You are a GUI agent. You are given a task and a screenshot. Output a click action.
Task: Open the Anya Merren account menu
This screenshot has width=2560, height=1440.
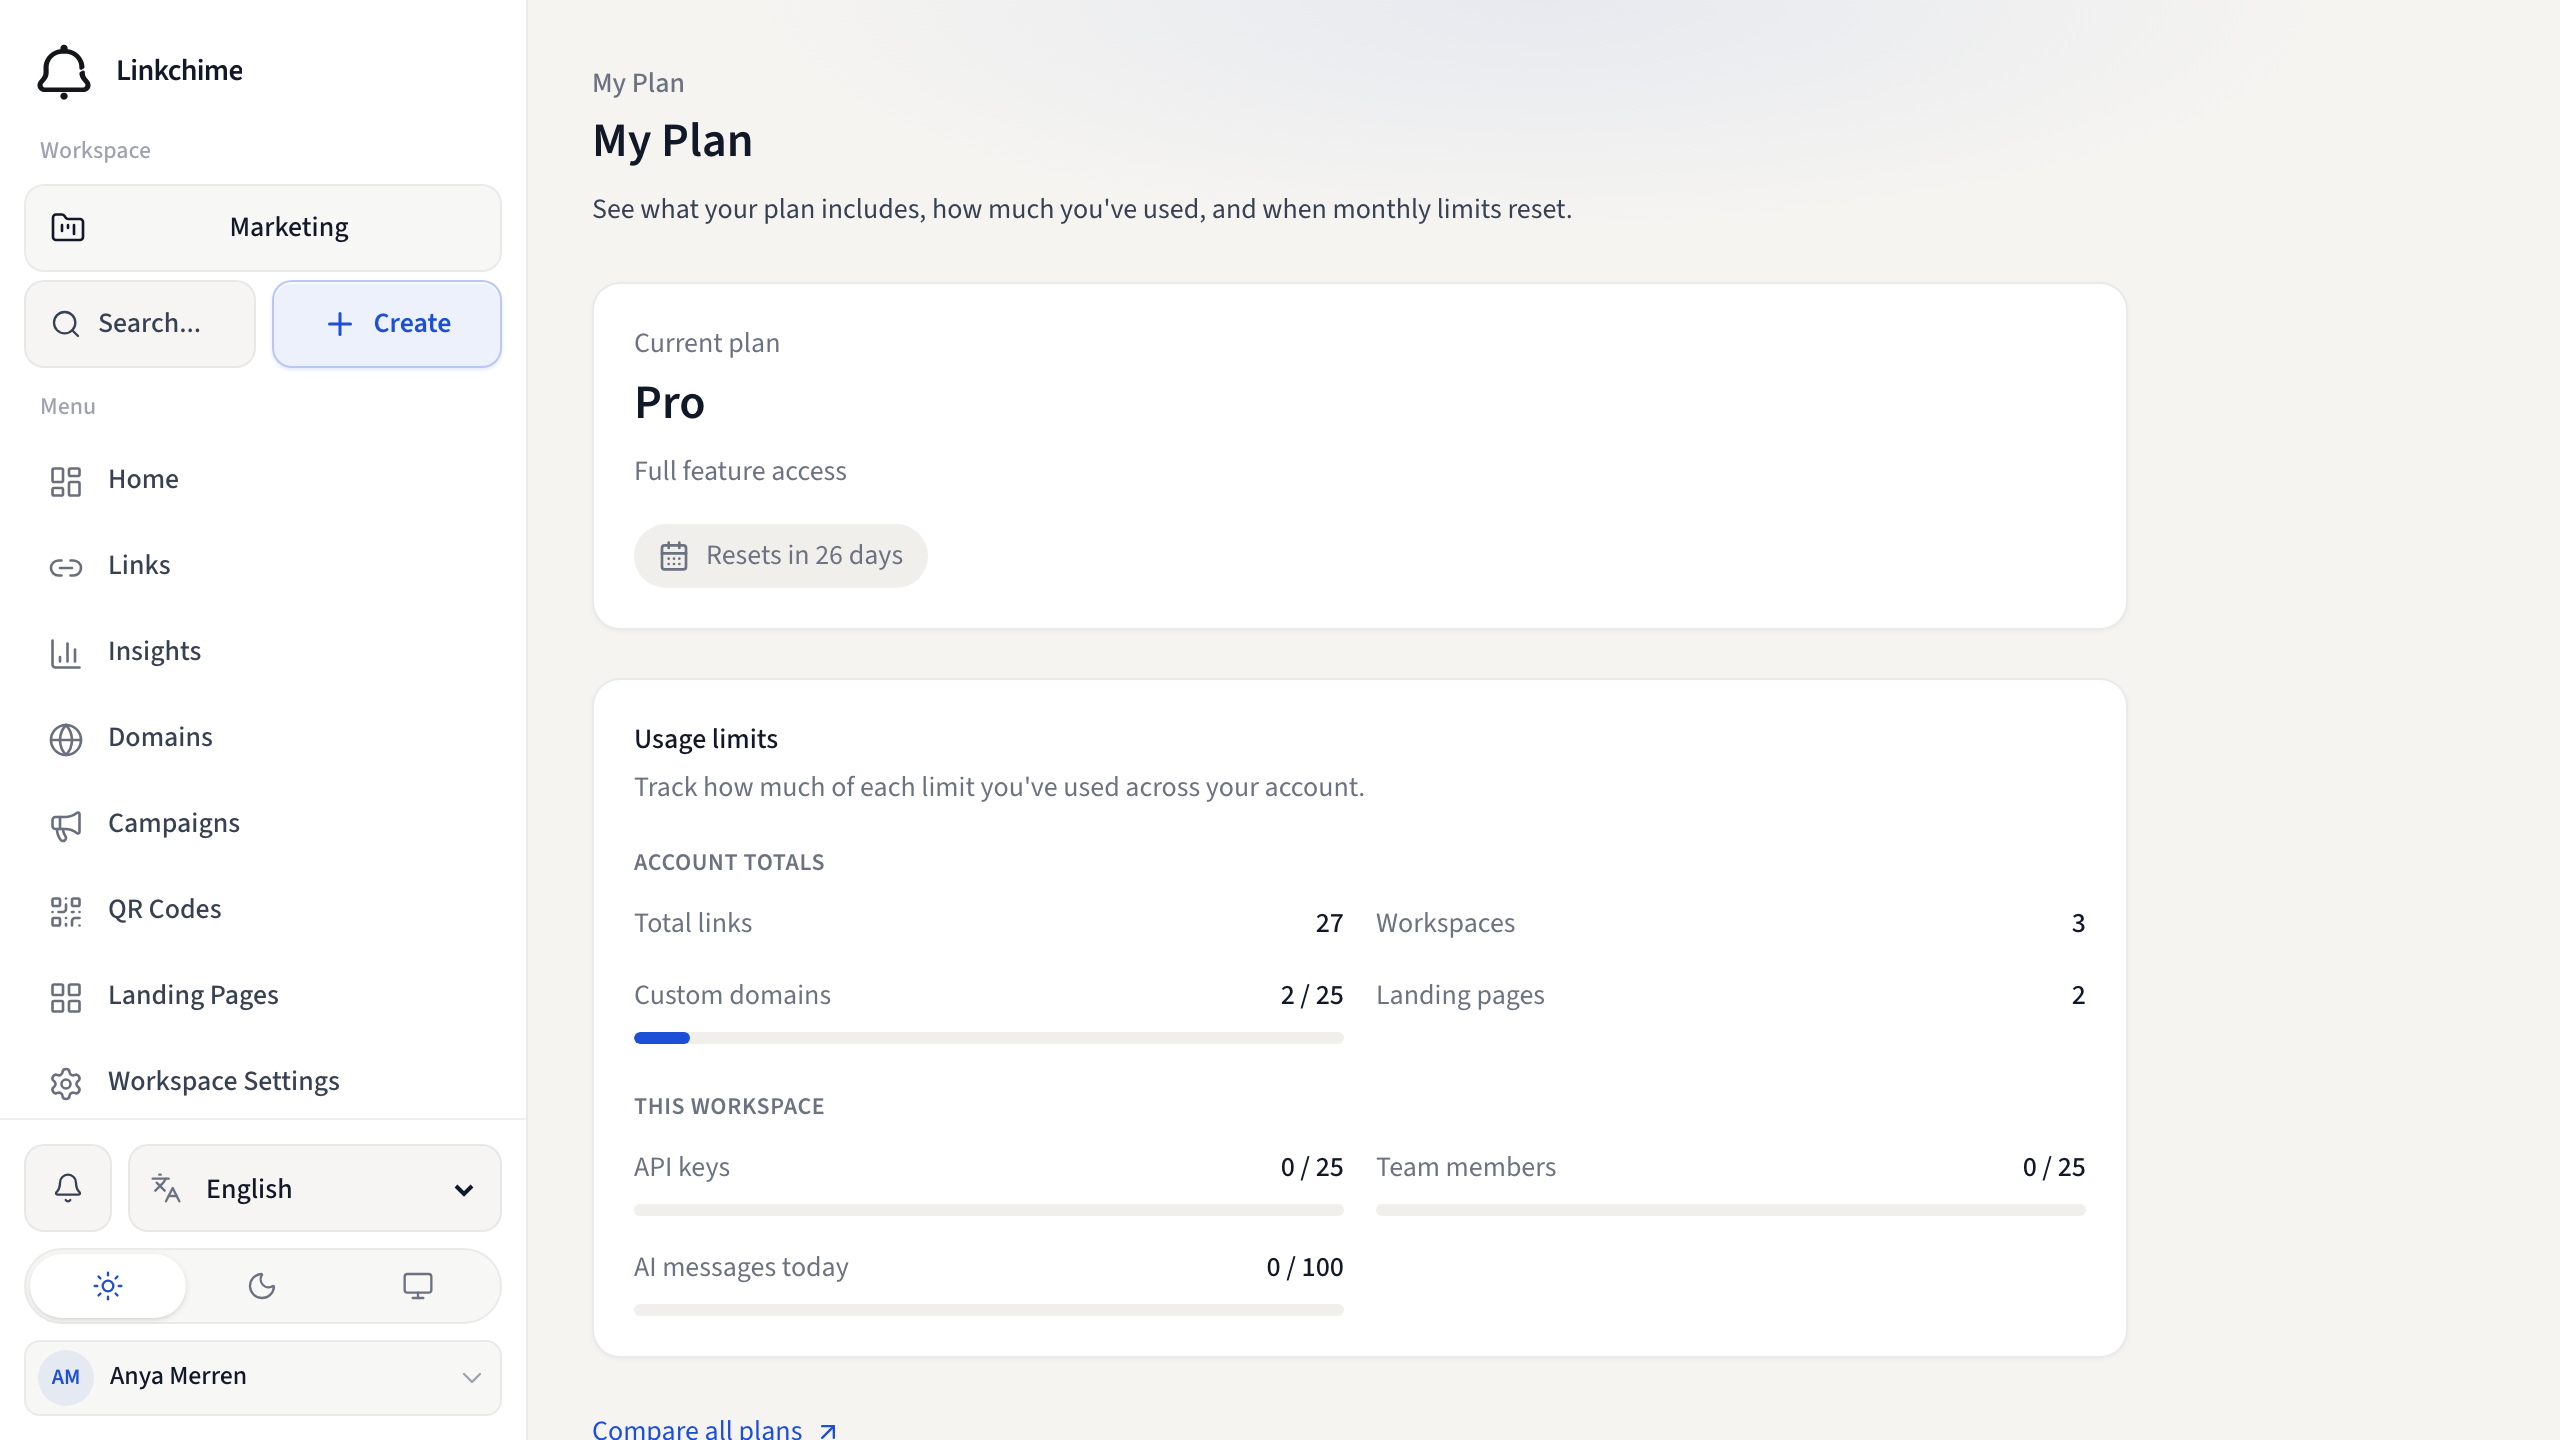coord(263,1378)
